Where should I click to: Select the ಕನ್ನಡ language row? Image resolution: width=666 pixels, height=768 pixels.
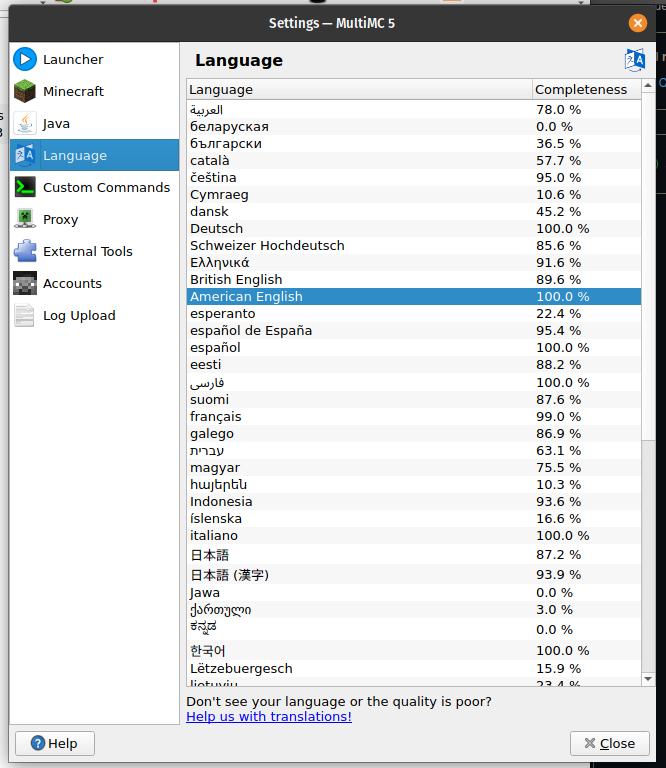pos(414,629)
